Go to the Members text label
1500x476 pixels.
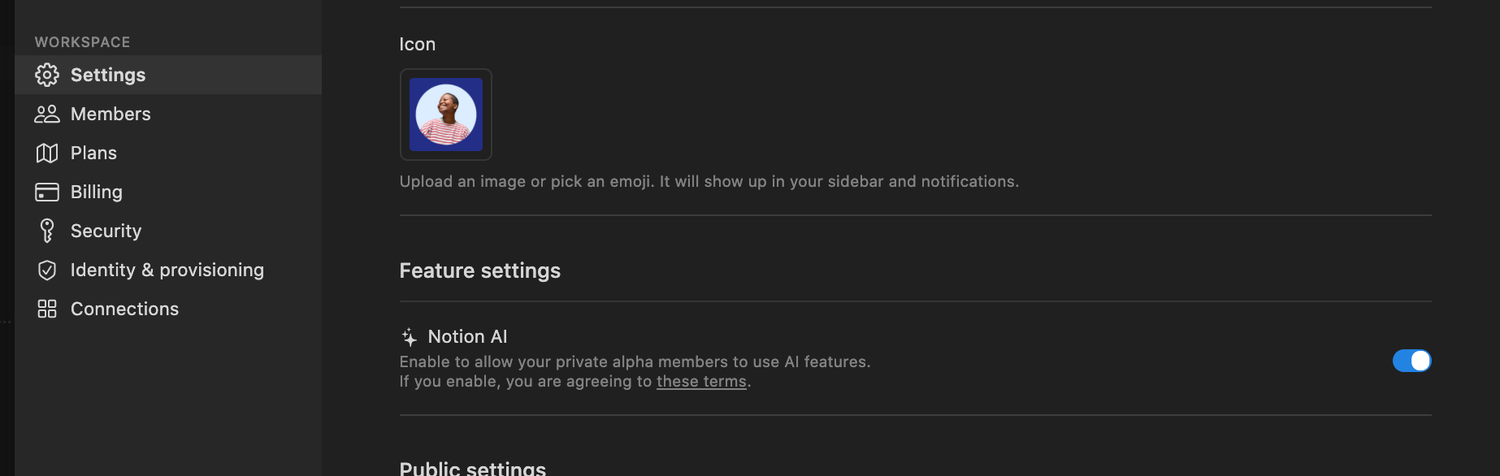pos(111,114)
